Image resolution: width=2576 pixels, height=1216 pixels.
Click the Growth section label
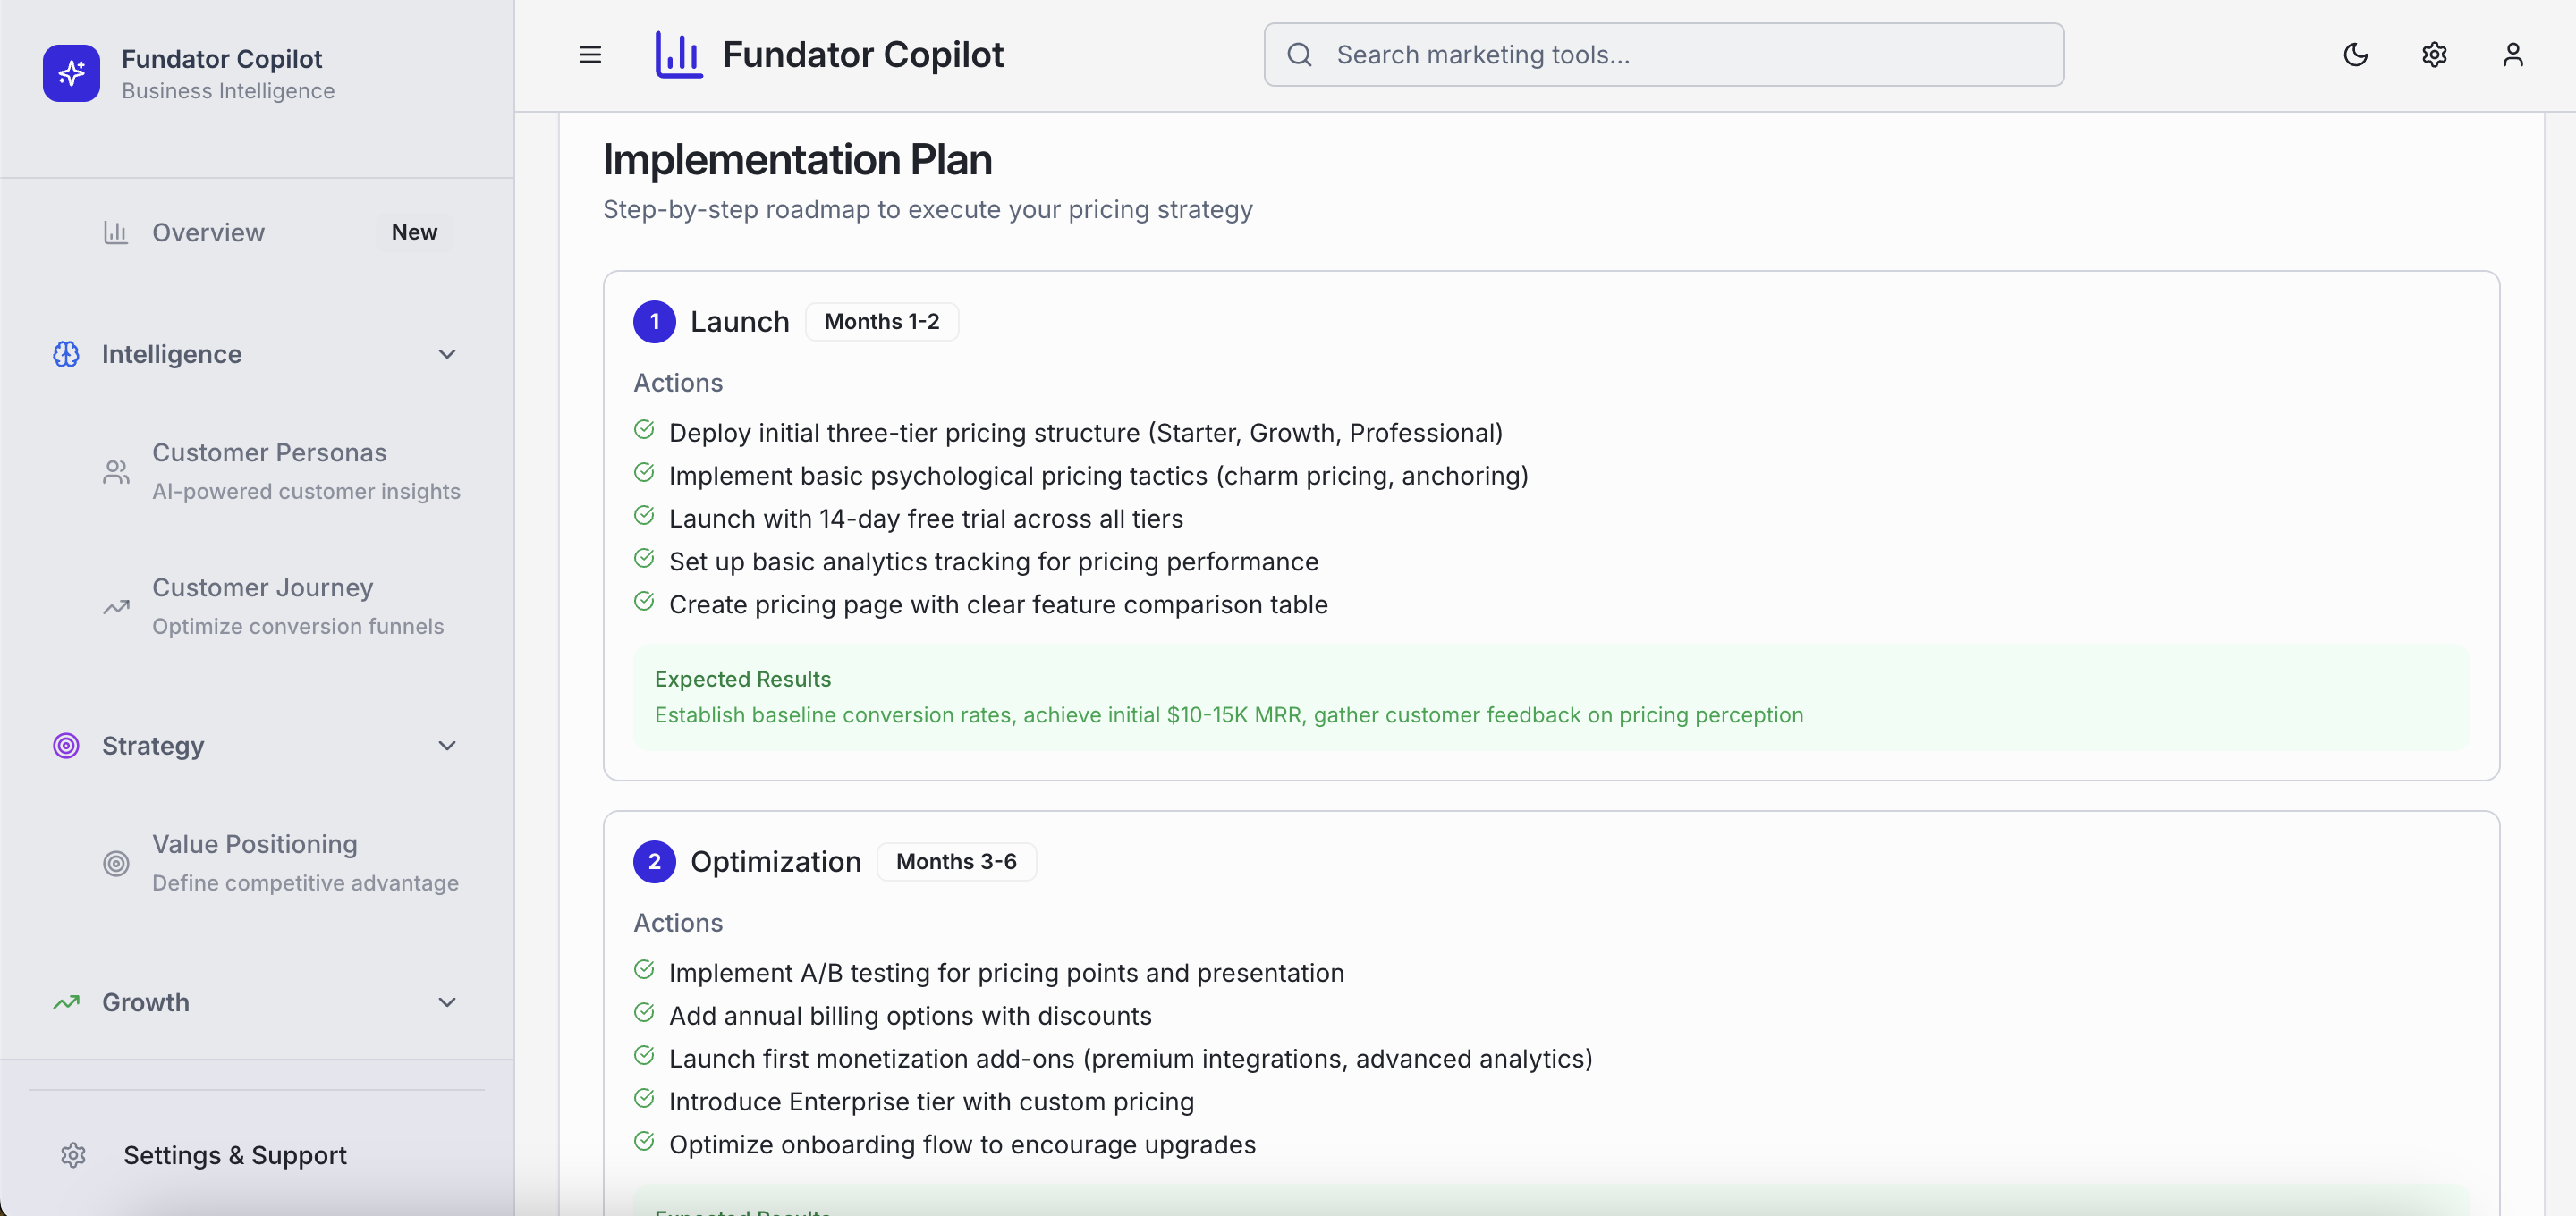pos(146,1002)
